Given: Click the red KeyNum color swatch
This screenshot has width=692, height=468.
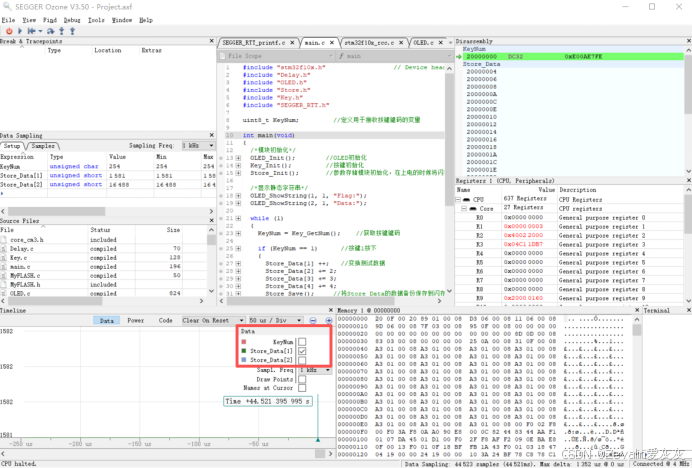Looking at the screenshot, I should pos(244,342).
